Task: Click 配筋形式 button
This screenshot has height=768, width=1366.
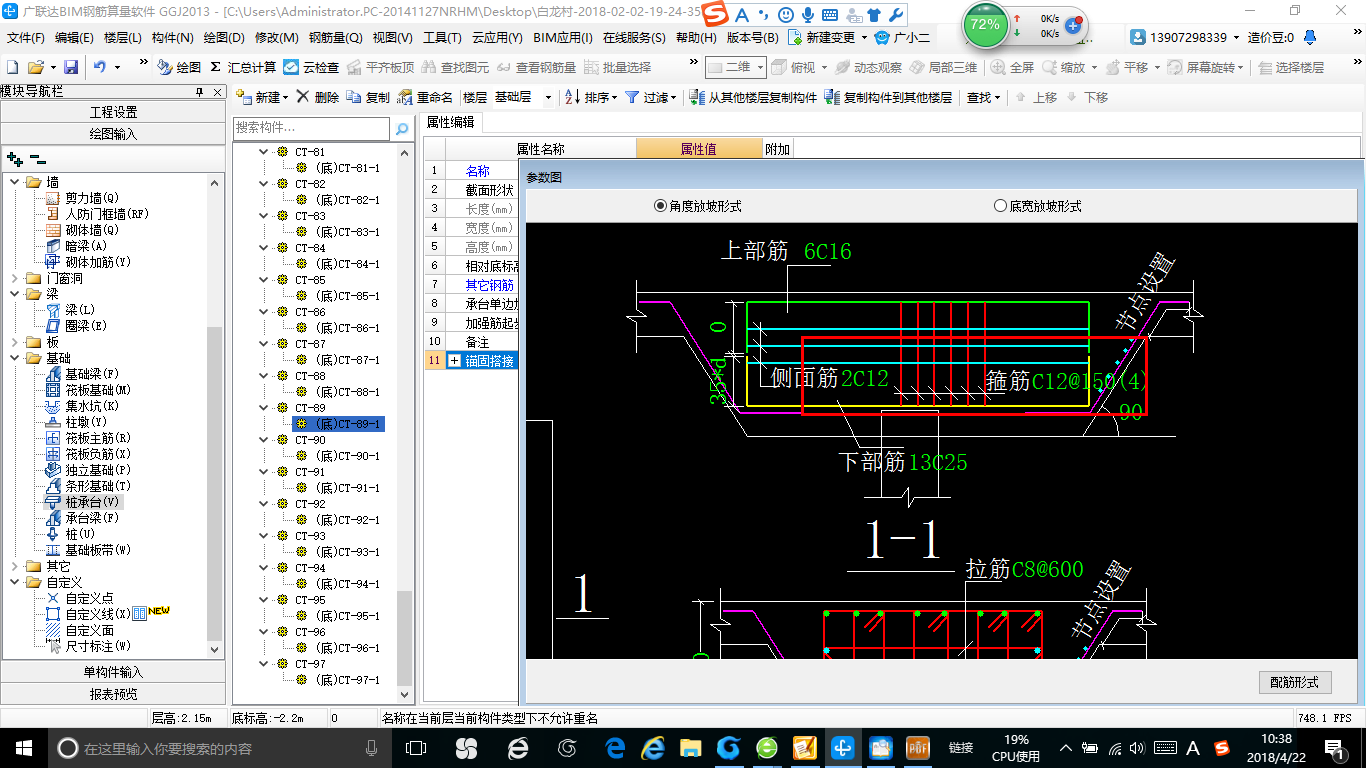Action: pyautogui.click(x=1294, y=682)
